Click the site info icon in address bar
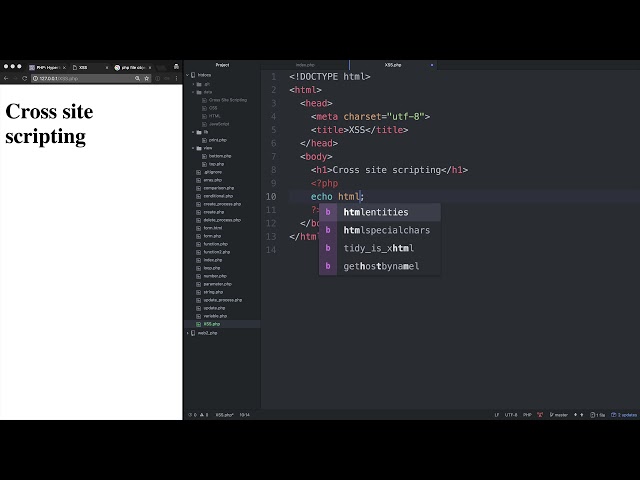Image resolution: width=640 pixels, height=480 pixels. [x=36, y=78]
